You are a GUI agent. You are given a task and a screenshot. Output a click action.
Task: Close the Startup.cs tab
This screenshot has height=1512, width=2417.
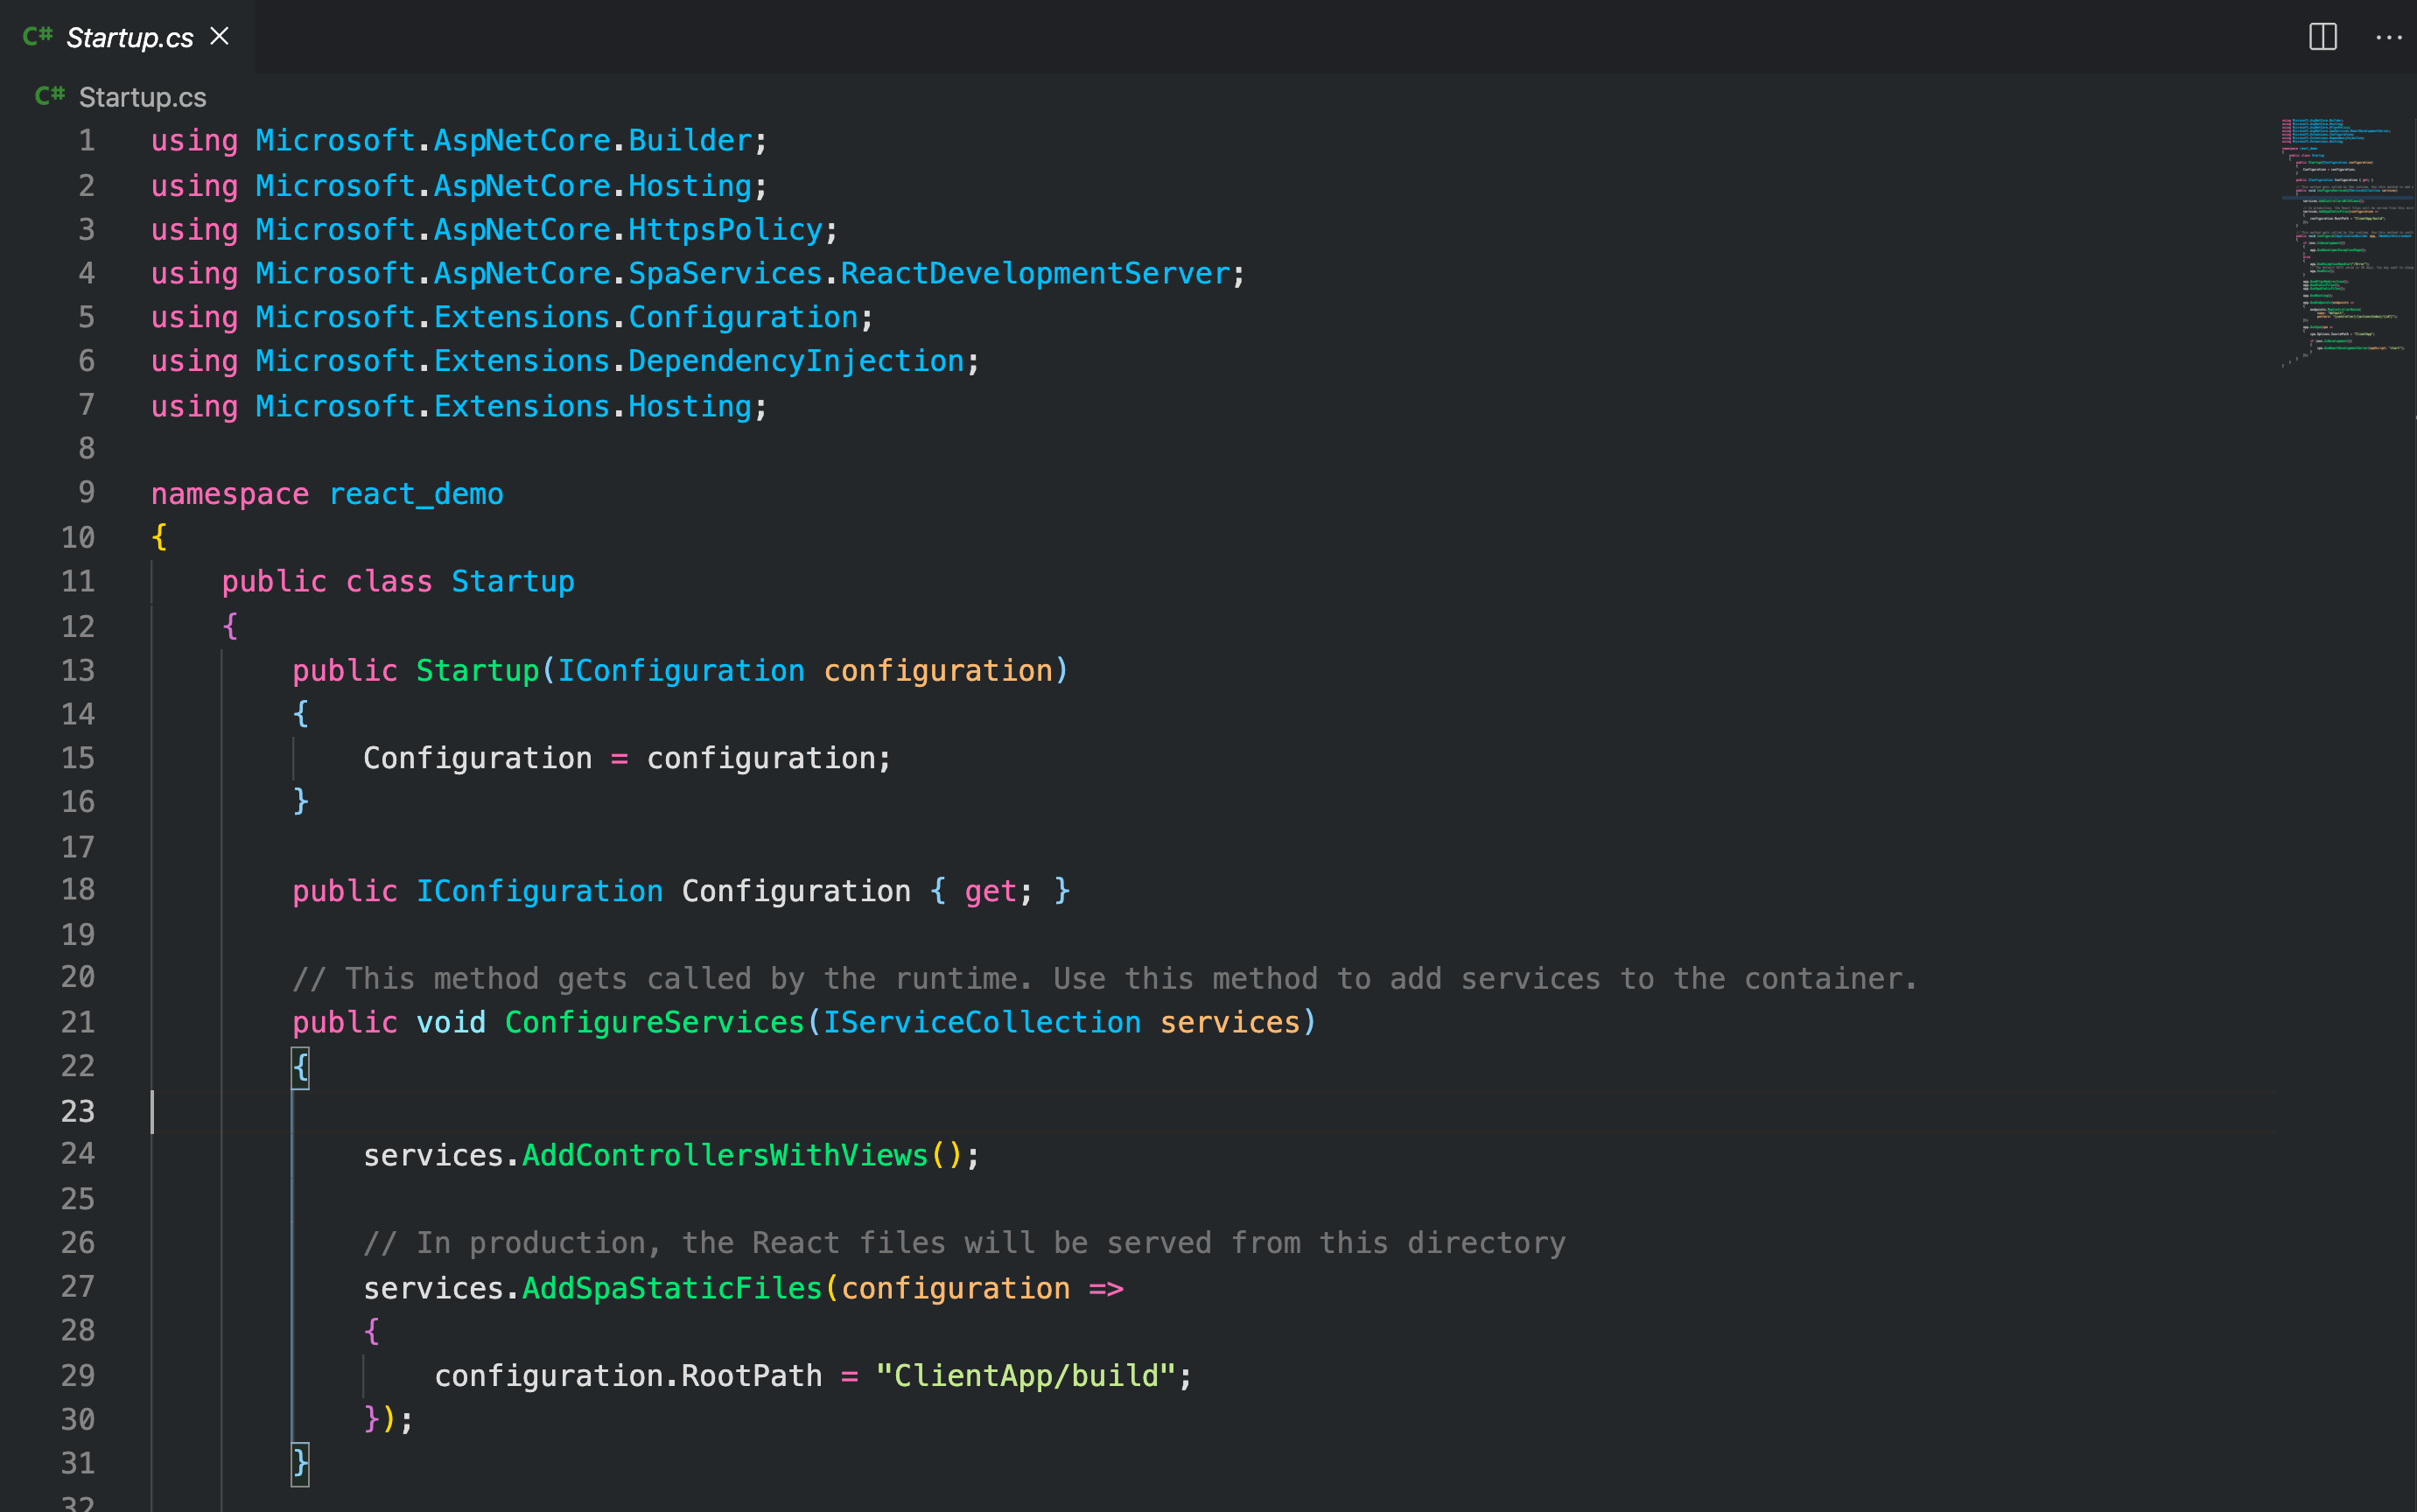[220, 37]
